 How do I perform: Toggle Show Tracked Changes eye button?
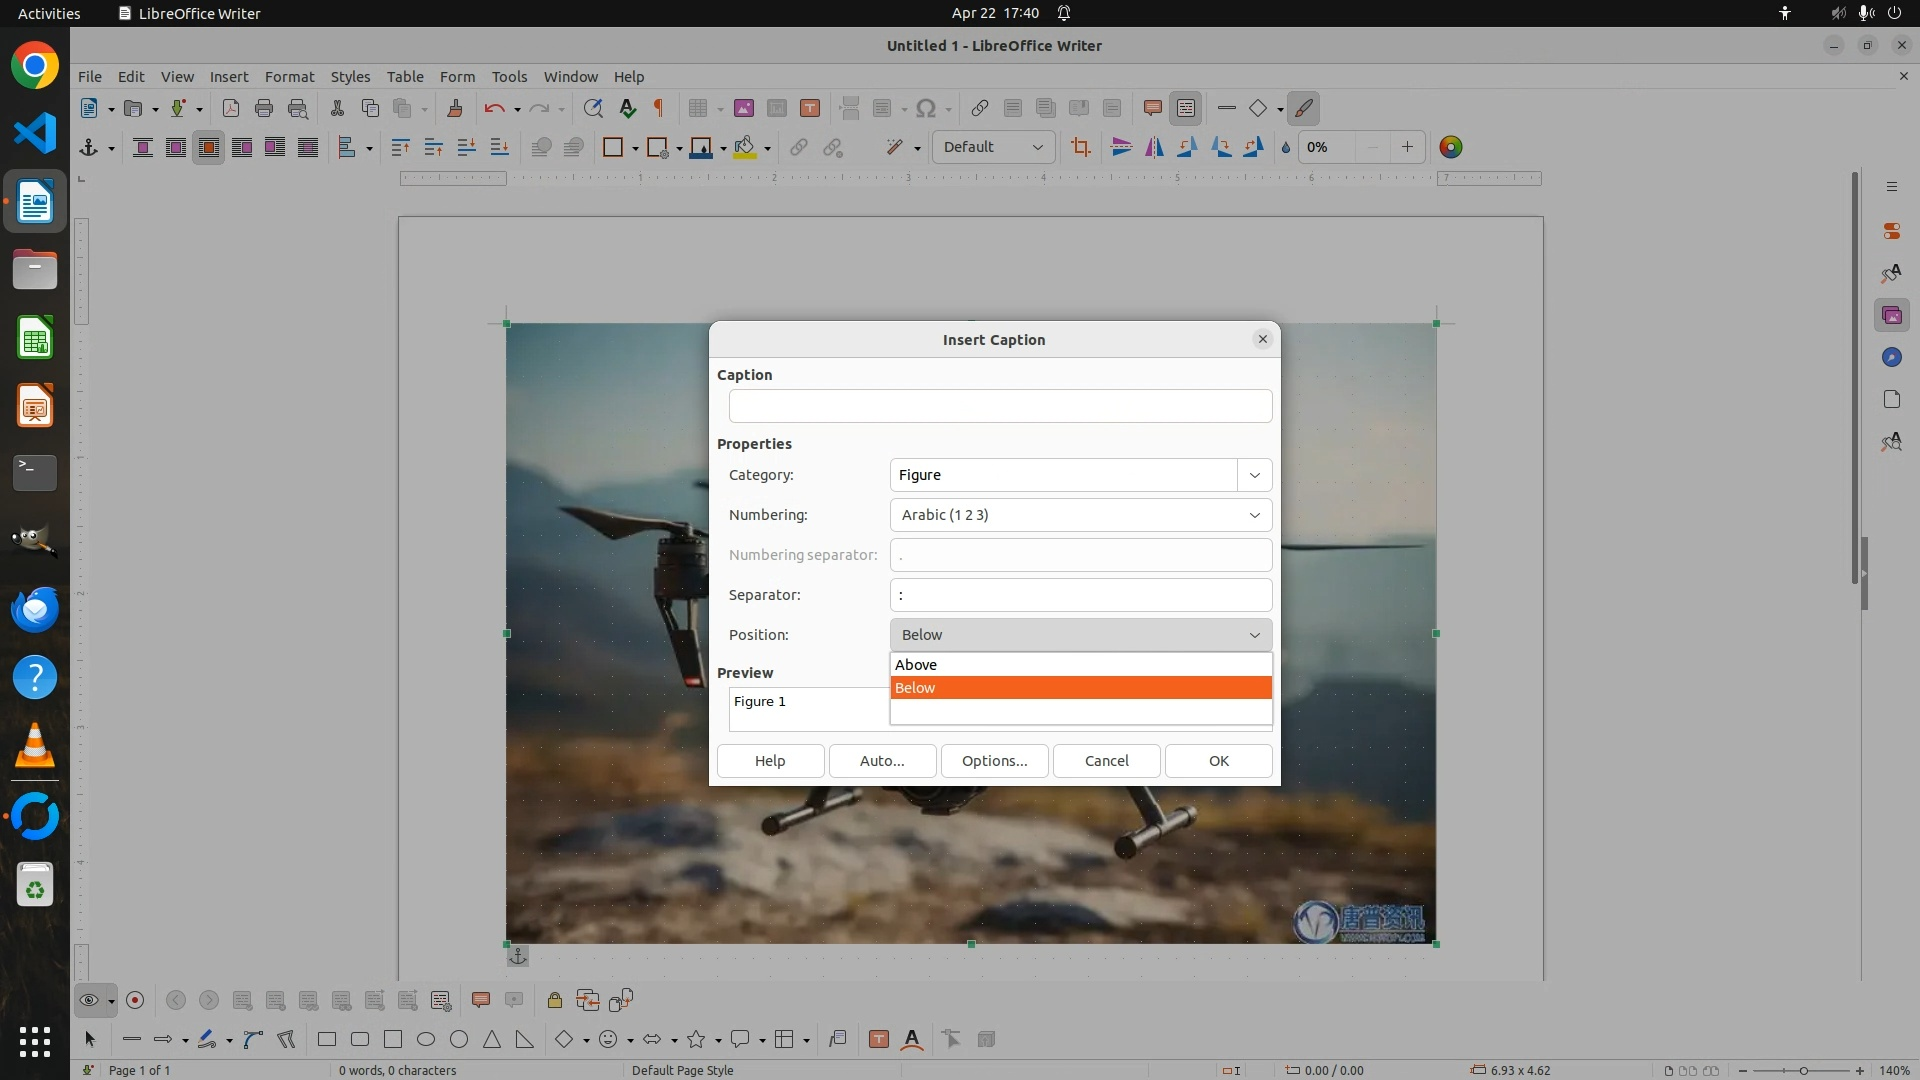pos(89,1000)
